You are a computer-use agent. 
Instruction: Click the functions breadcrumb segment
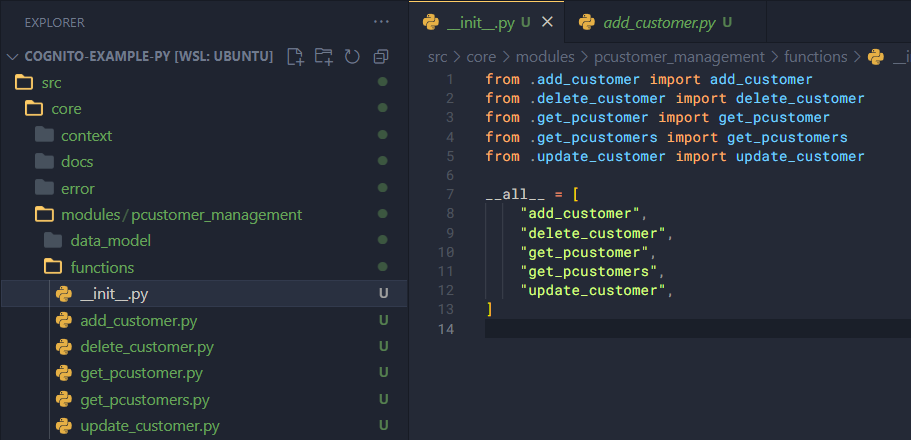815,57
